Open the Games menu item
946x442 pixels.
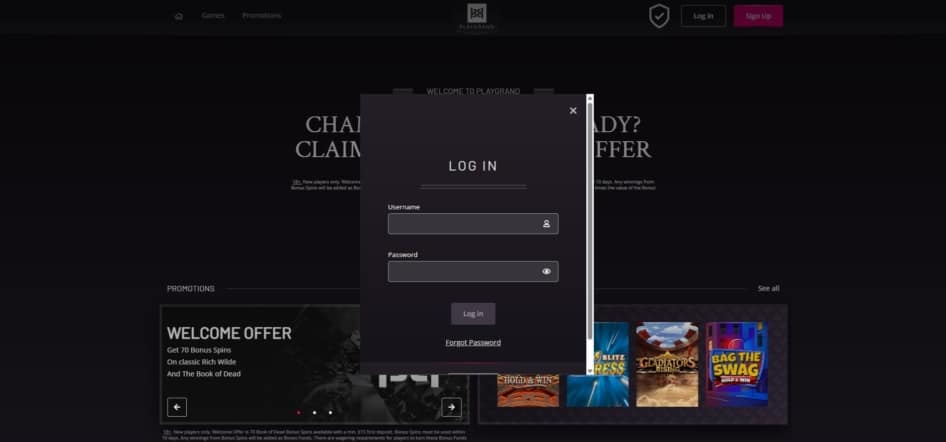click(x=213, y=16)
